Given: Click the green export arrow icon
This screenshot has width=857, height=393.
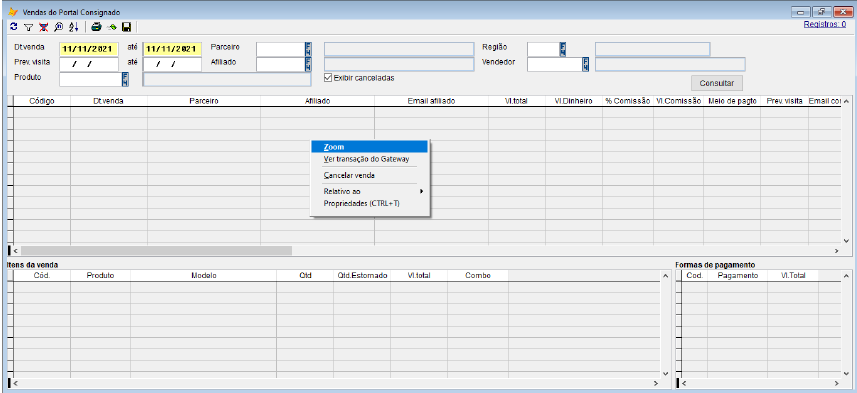Looking at the screenshot, I should [x=112, y=26].
